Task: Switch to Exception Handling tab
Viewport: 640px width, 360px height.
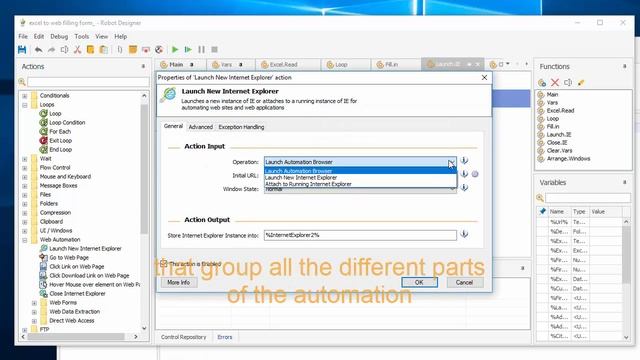Action: [241, 127]
